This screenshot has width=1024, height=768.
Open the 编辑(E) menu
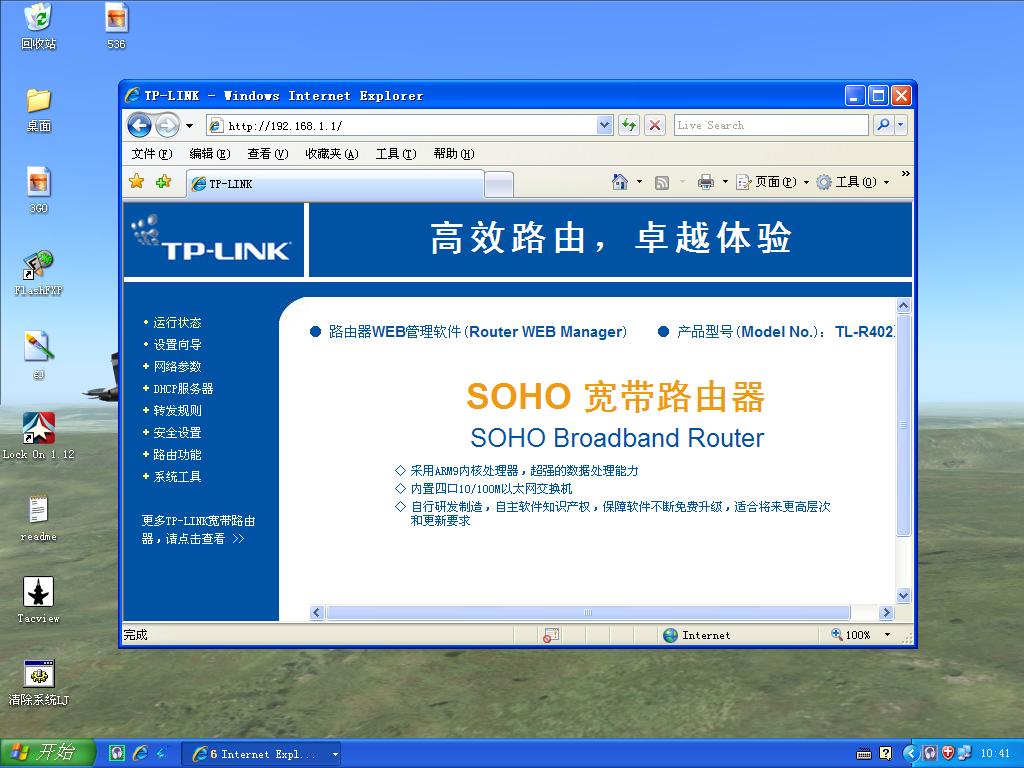pyautogui.click(x=210, y=154)
